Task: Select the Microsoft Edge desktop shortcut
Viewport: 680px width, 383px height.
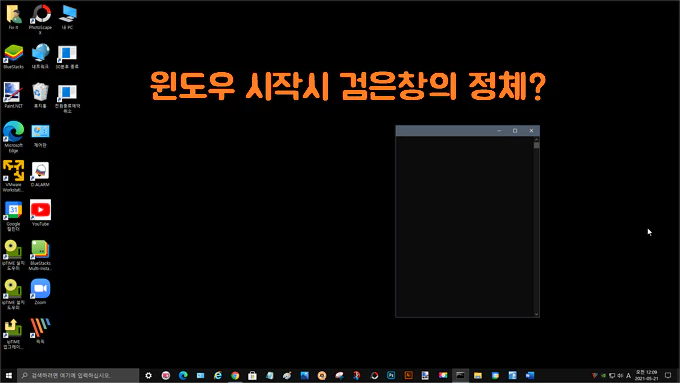Action: coord(13,137)
